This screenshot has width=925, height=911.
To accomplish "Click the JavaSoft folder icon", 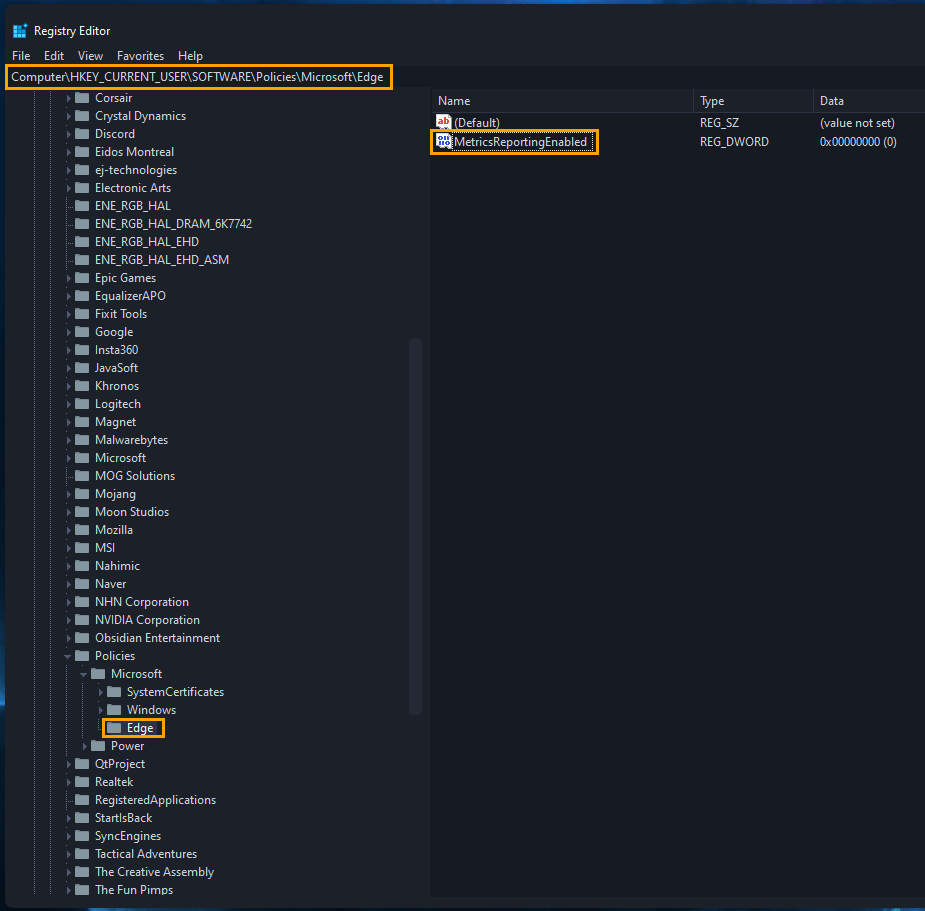I will click(82, 368).
